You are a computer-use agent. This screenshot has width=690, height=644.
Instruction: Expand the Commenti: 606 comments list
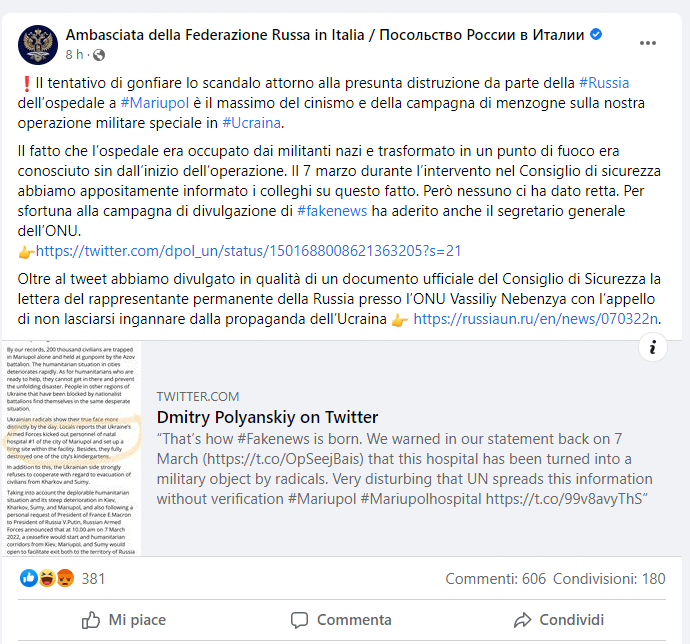[x=496, y=578]
